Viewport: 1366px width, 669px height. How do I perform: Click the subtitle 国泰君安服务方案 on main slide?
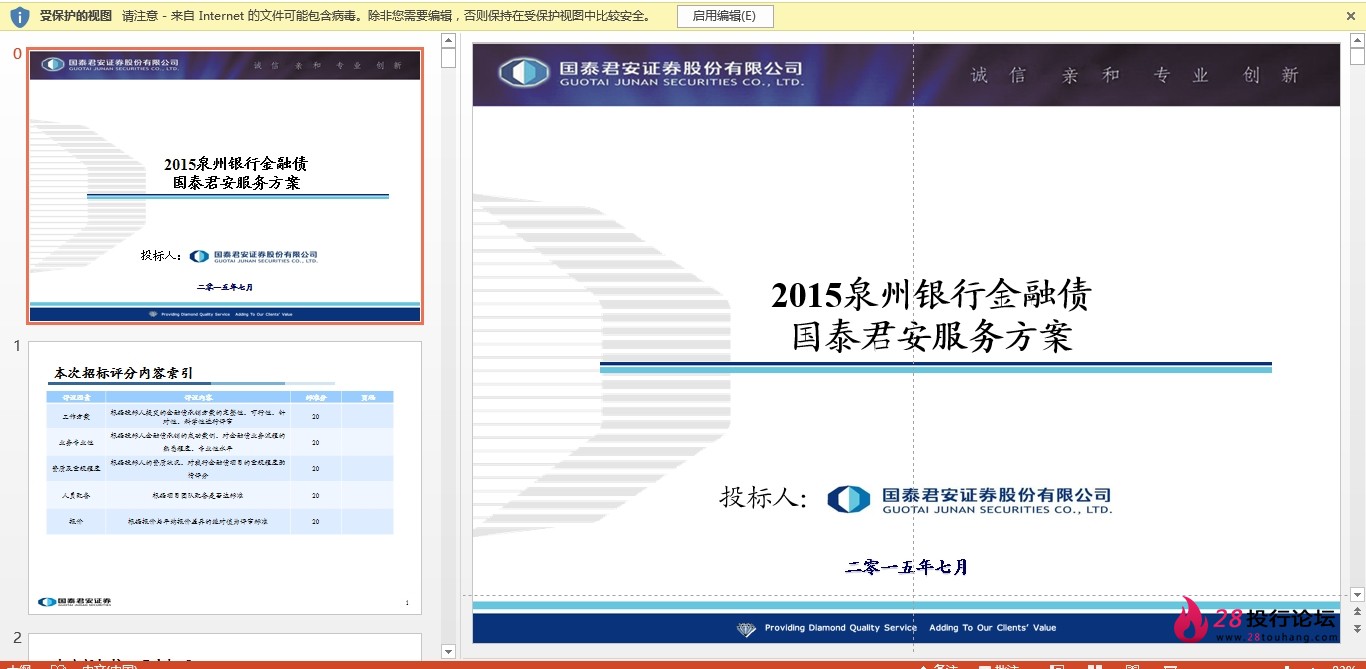(x=931, y=336)
